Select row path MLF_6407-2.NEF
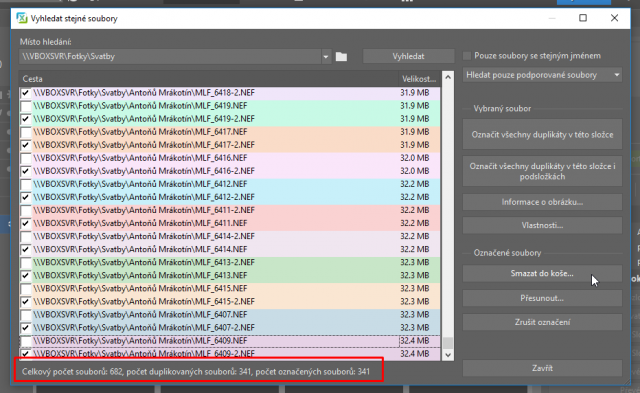The width and height of the screenshot is (640, 393). tap(144, 328)
